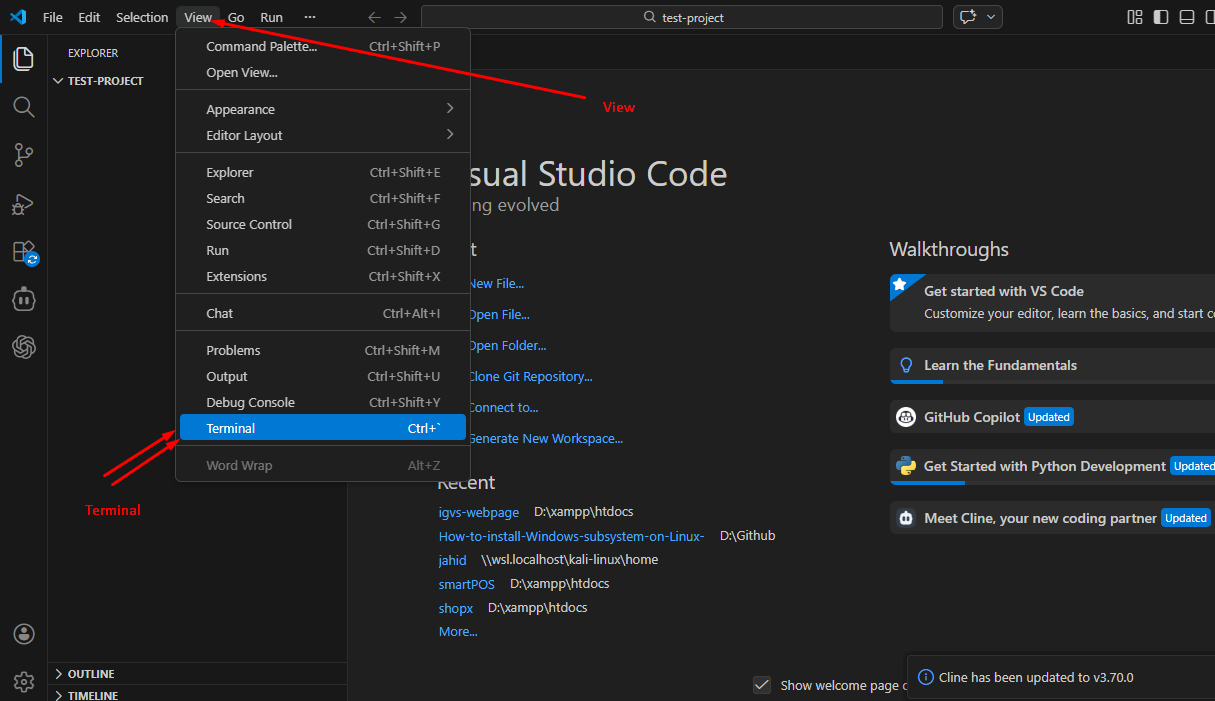Open the Go menu

pos(236,17)
